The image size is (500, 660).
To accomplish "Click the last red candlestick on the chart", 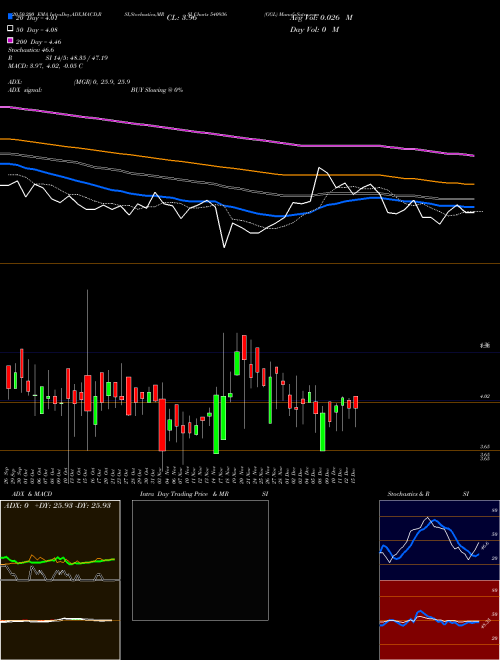I will [x=356, y=402].
